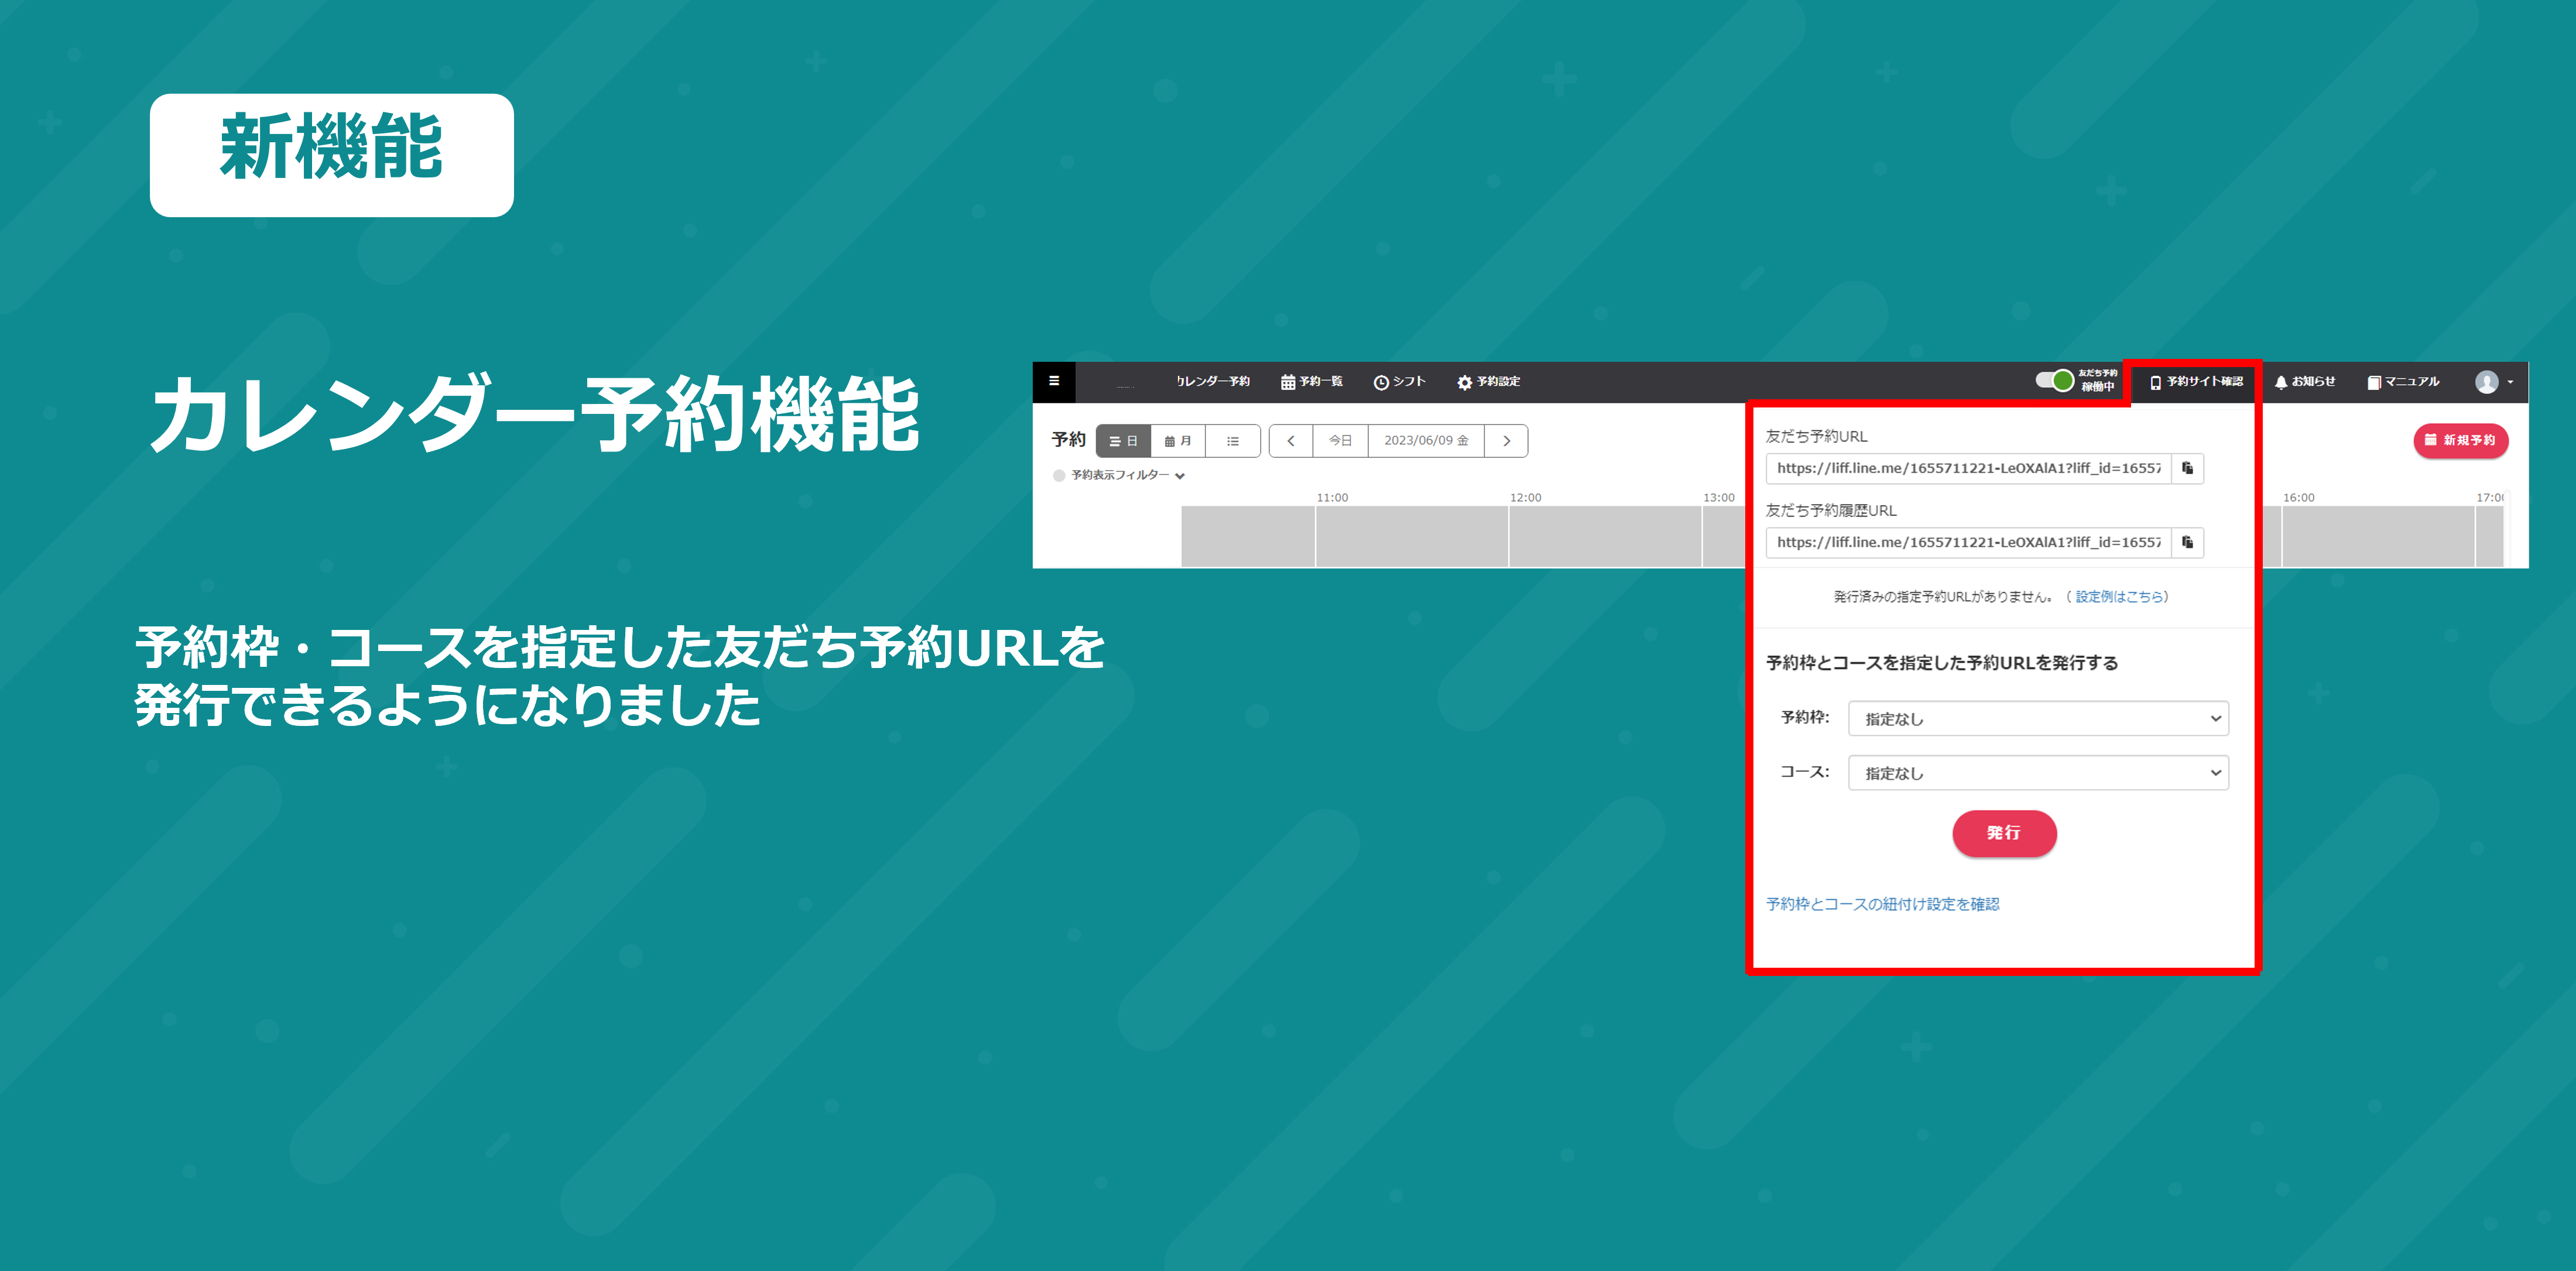Select the 友だち予約URL text field

1968,468
